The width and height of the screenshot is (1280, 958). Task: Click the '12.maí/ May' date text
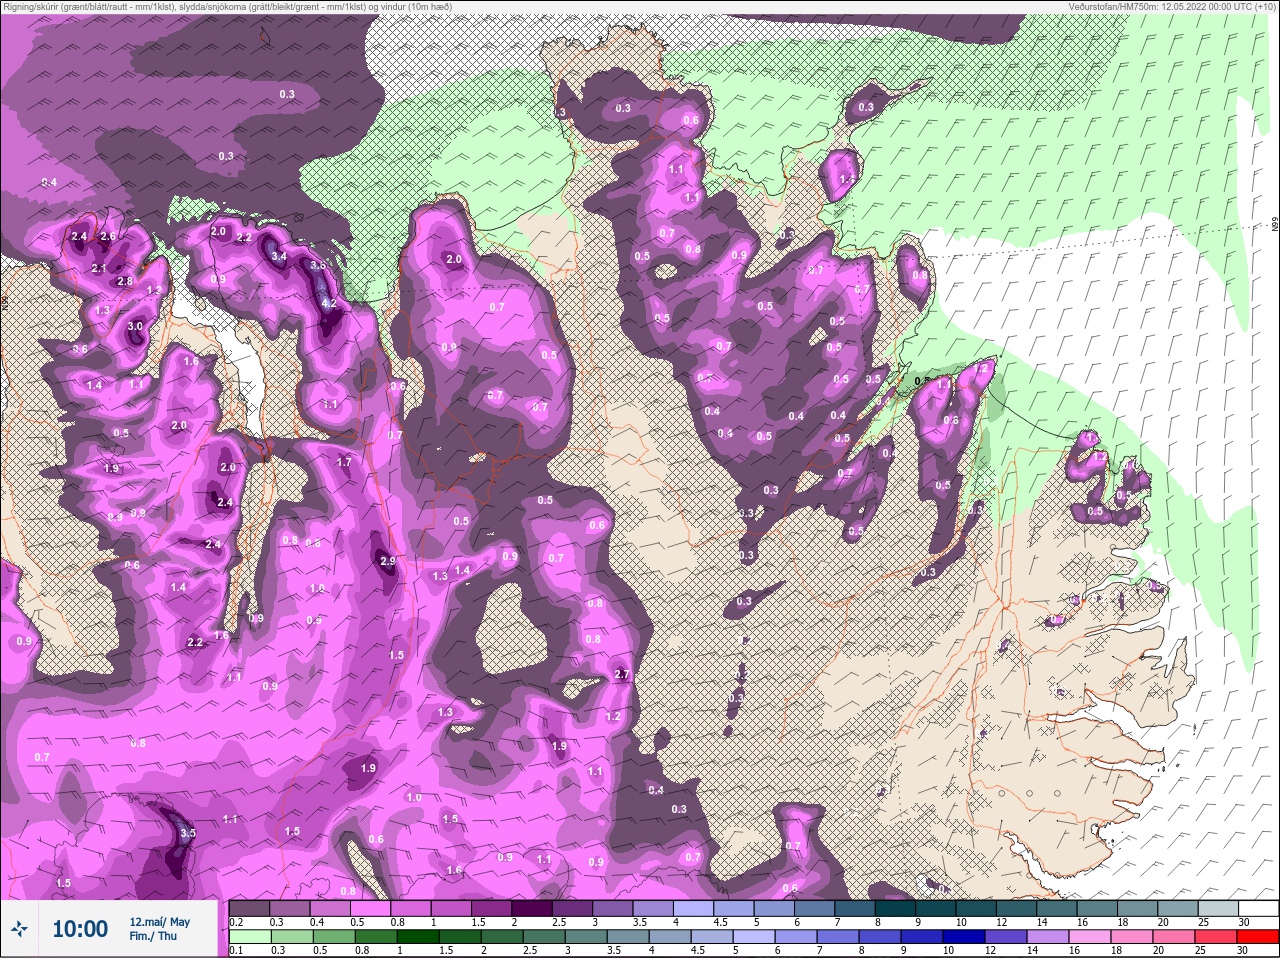tap(160, 922)
